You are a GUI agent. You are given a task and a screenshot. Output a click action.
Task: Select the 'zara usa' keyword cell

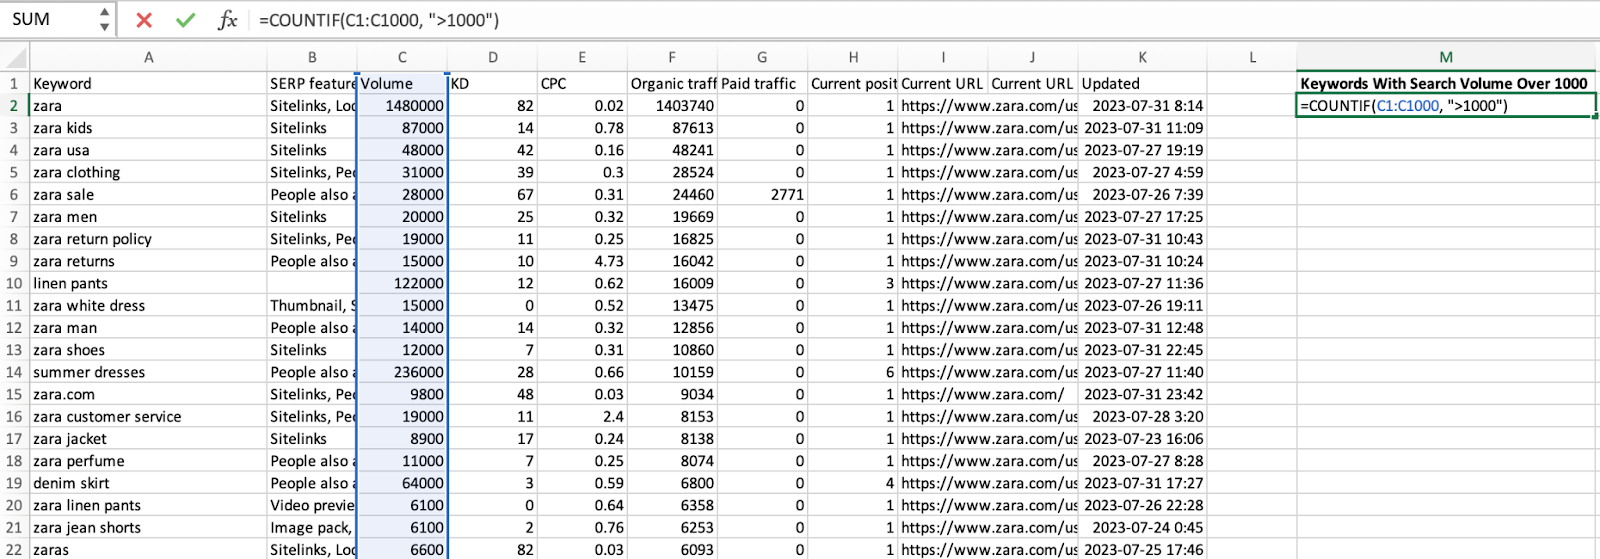coord(148,150)
